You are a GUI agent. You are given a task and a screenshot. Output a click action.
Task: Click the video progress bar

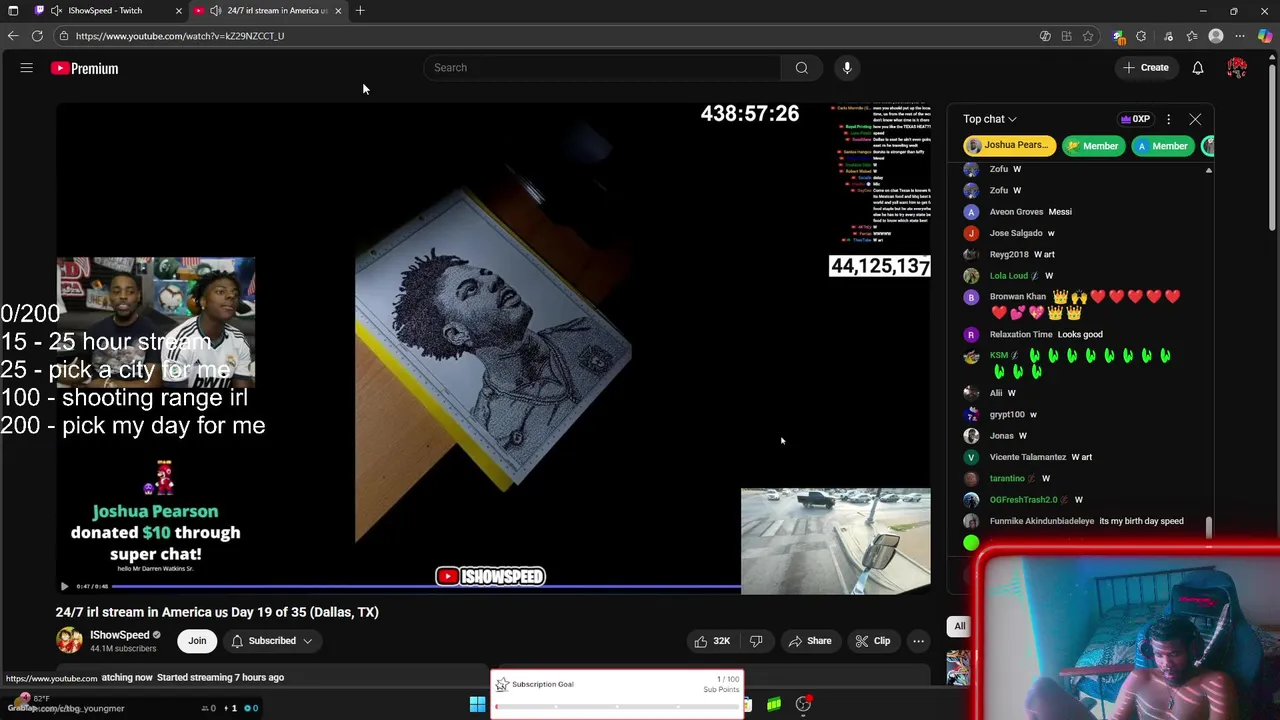[x=425, y=586]
